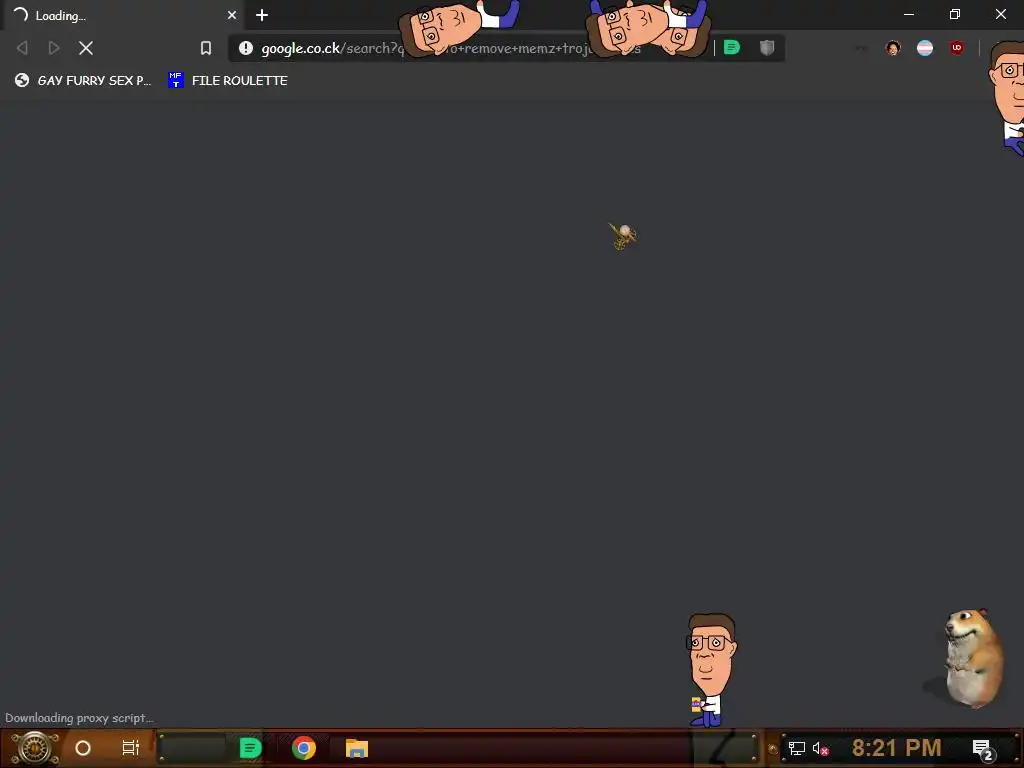The image size is (1024, 768).
Task: Open the steampunk Start button
Action: click(x=34, y=748)
